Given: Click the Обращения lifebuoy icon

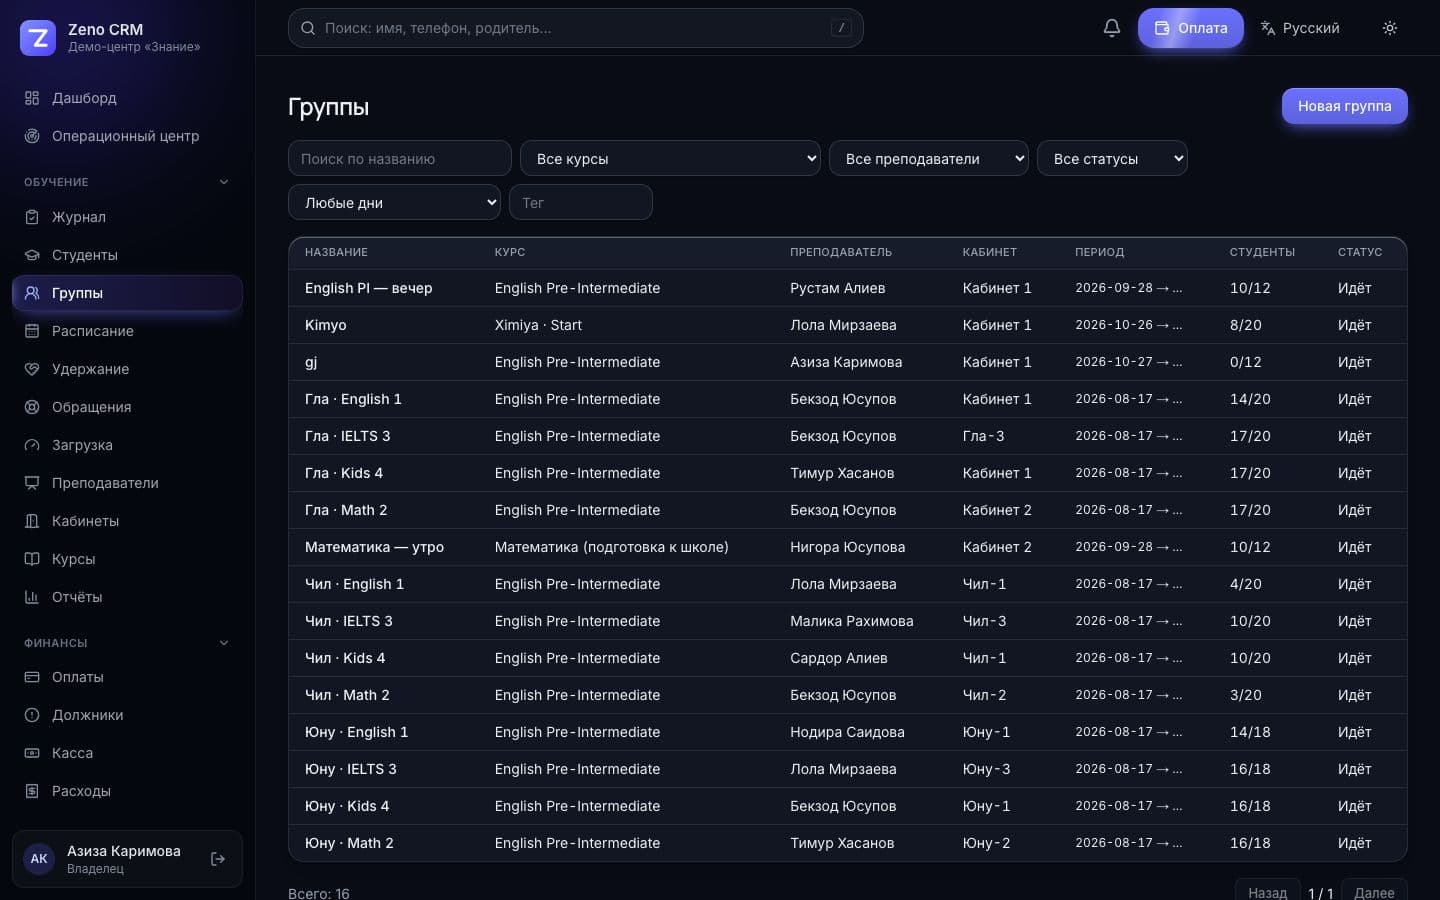Looking at the screenshot, I should click(32, 407).
